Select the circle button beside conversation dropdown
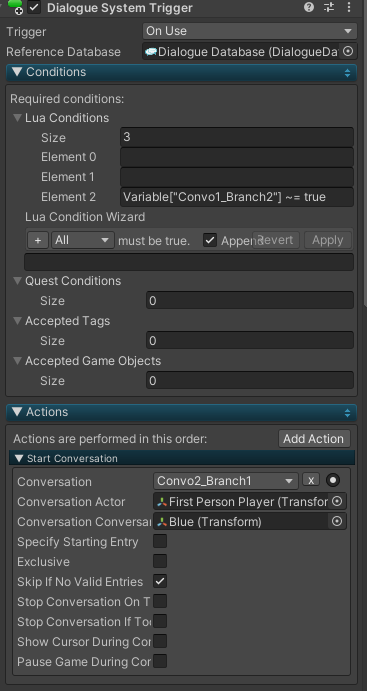367x691 pixels. 333,480
